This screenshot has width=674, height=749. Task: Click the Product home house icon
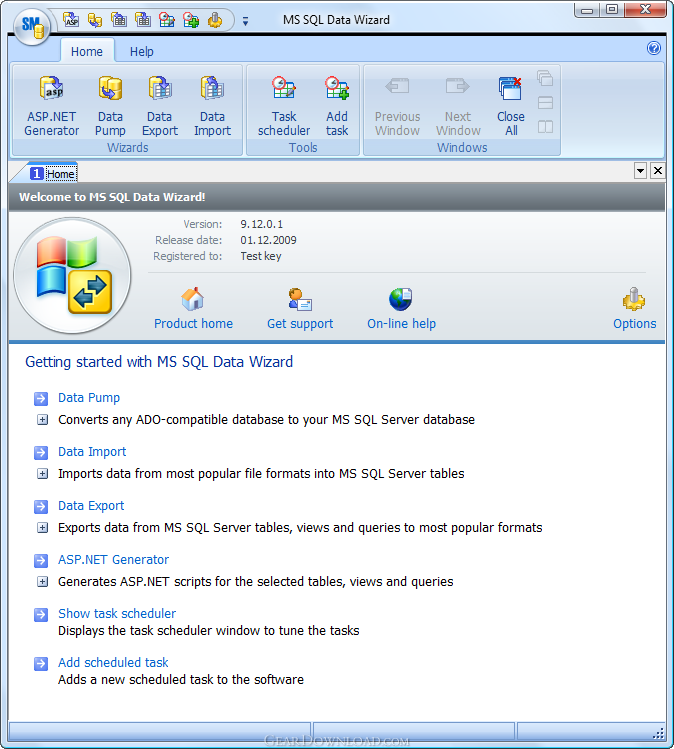[x=193, y=299]
